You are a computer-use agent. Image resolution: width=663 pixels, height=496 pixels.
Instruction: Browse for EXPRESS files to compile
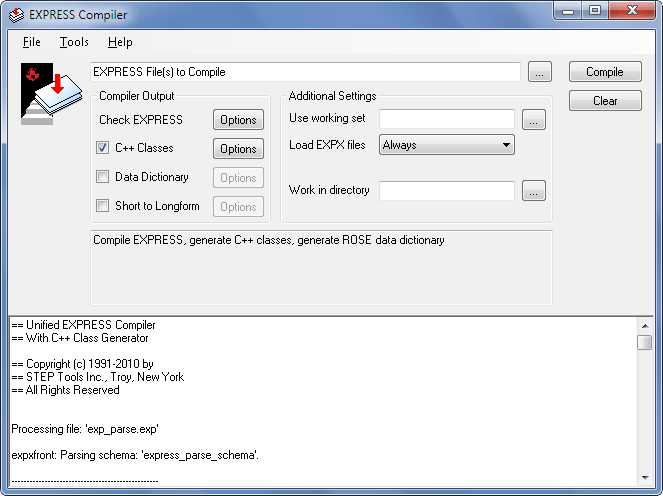coord(540,72)
